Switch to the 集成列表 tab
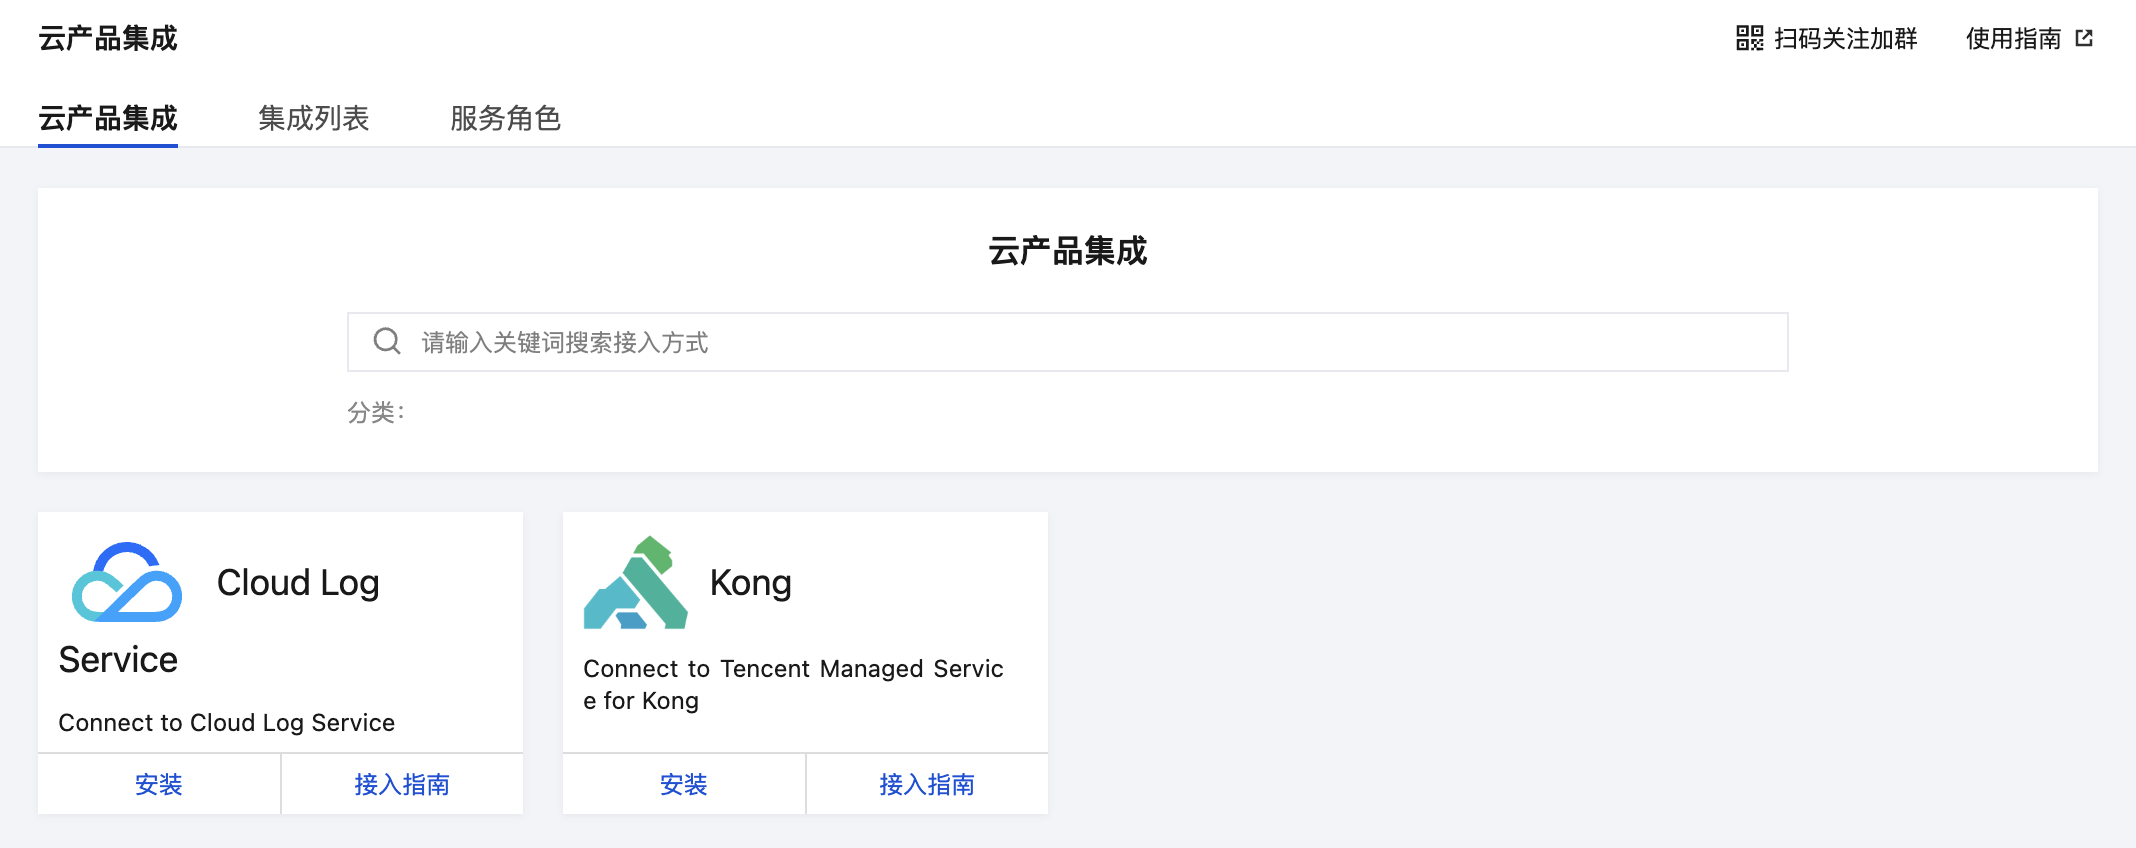This screenshot has width=2136, height=848. pyautogui.click(x=314, y=119)
